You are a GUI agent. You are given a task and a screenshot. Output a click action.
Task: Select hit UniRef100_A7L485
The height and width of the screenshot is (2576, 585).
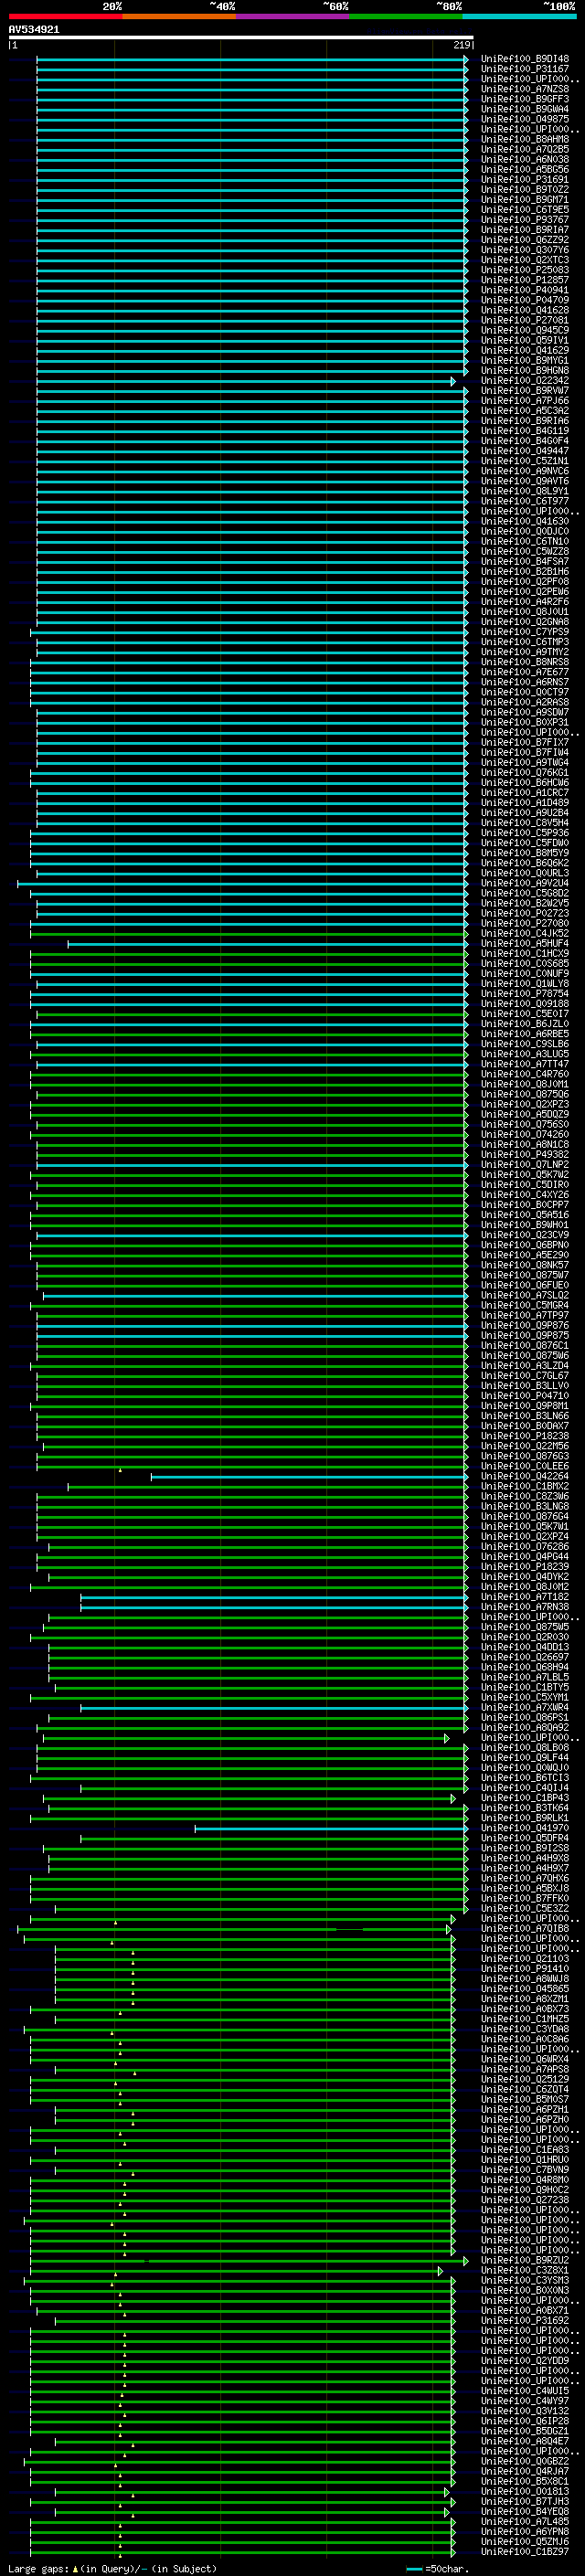point(524,2521)
